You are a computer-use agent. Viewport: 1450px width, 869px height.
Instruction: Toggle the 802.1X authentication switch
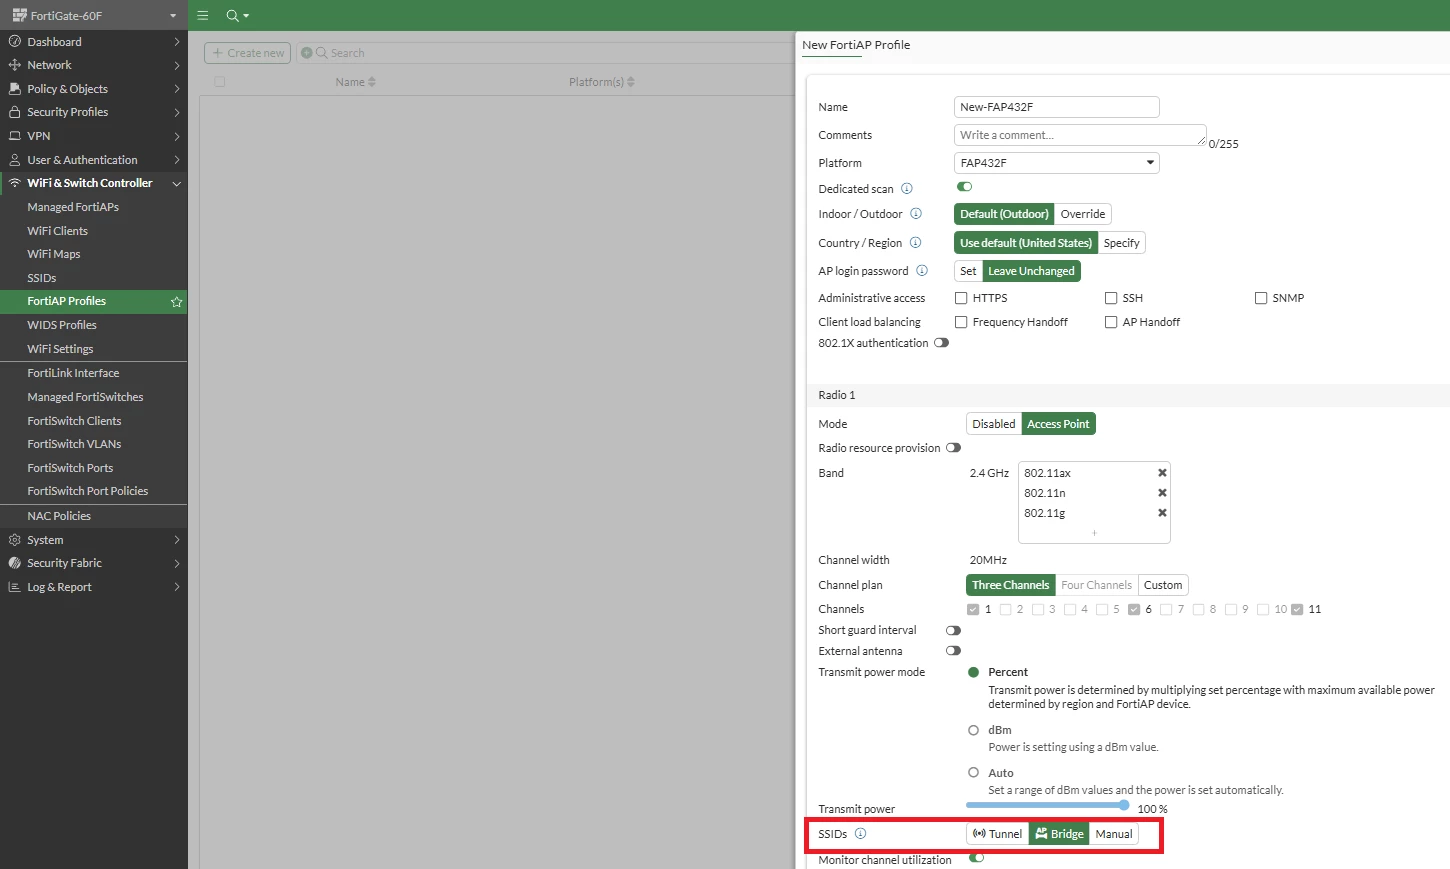941,343
